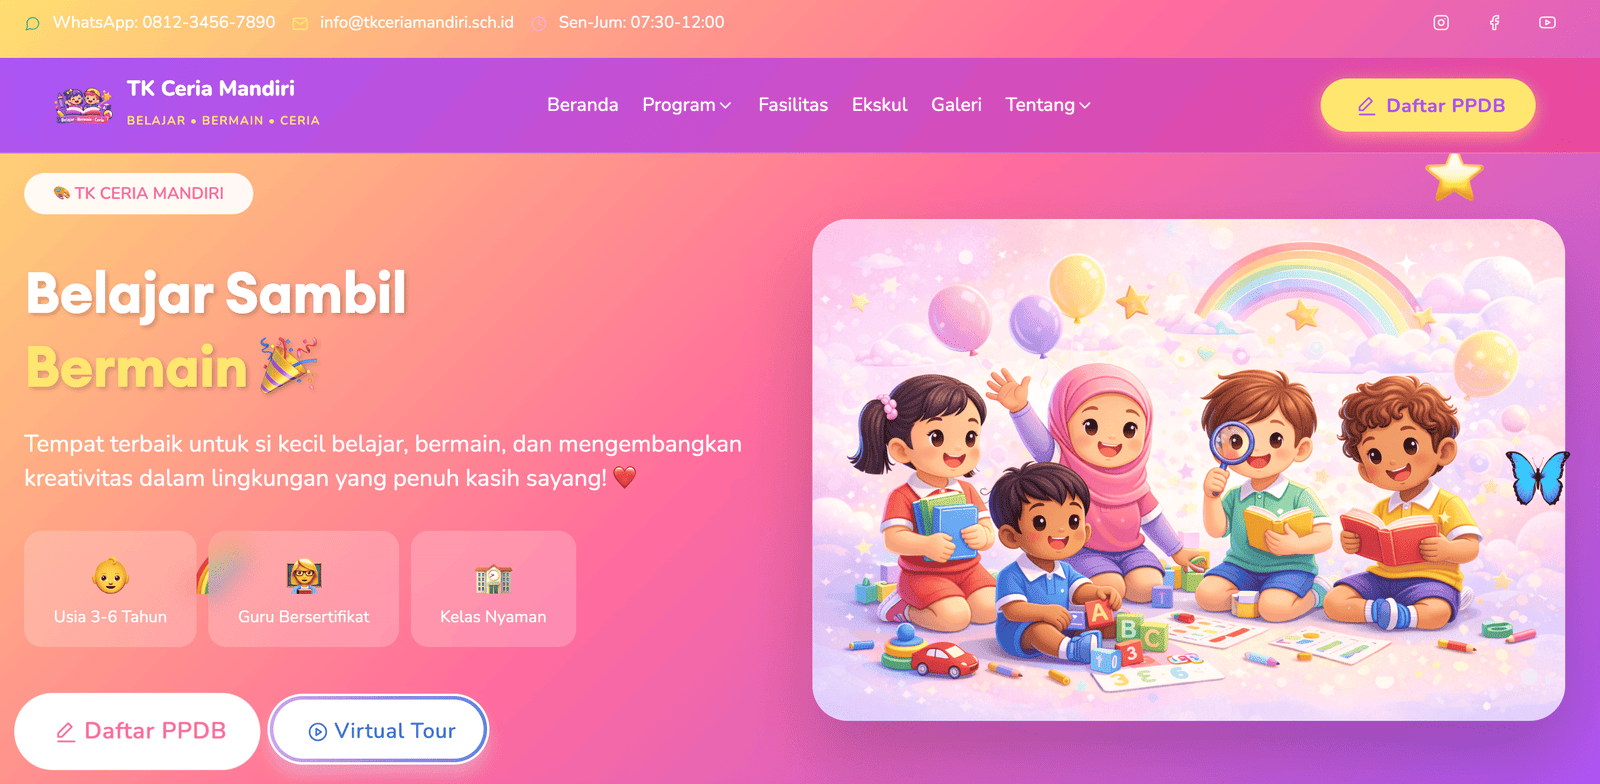1600x784 pixels.
Task: Click the WhatsApp chat bubble icon
Action: 33,23
